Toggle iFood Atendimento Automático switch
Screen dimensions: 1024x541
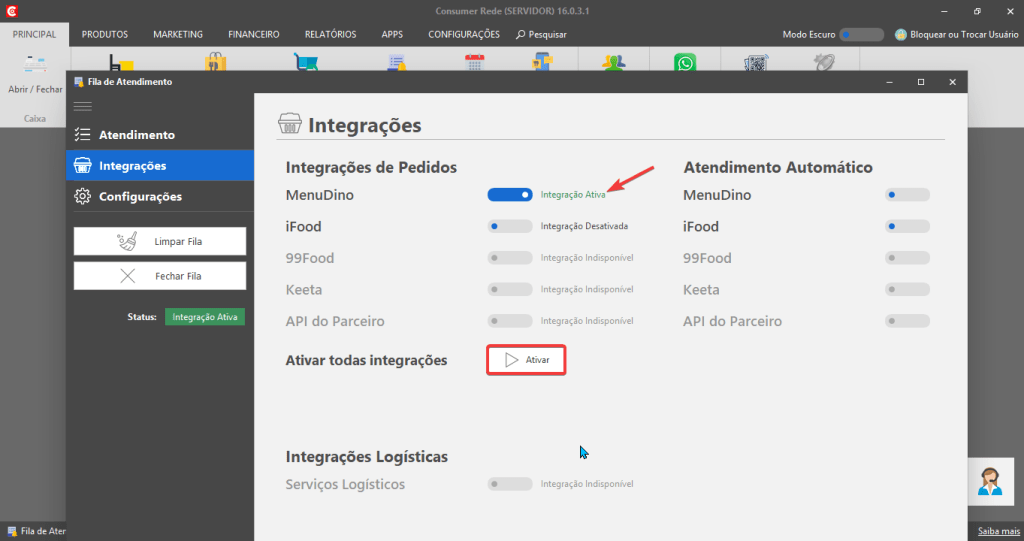coord(907,226)
